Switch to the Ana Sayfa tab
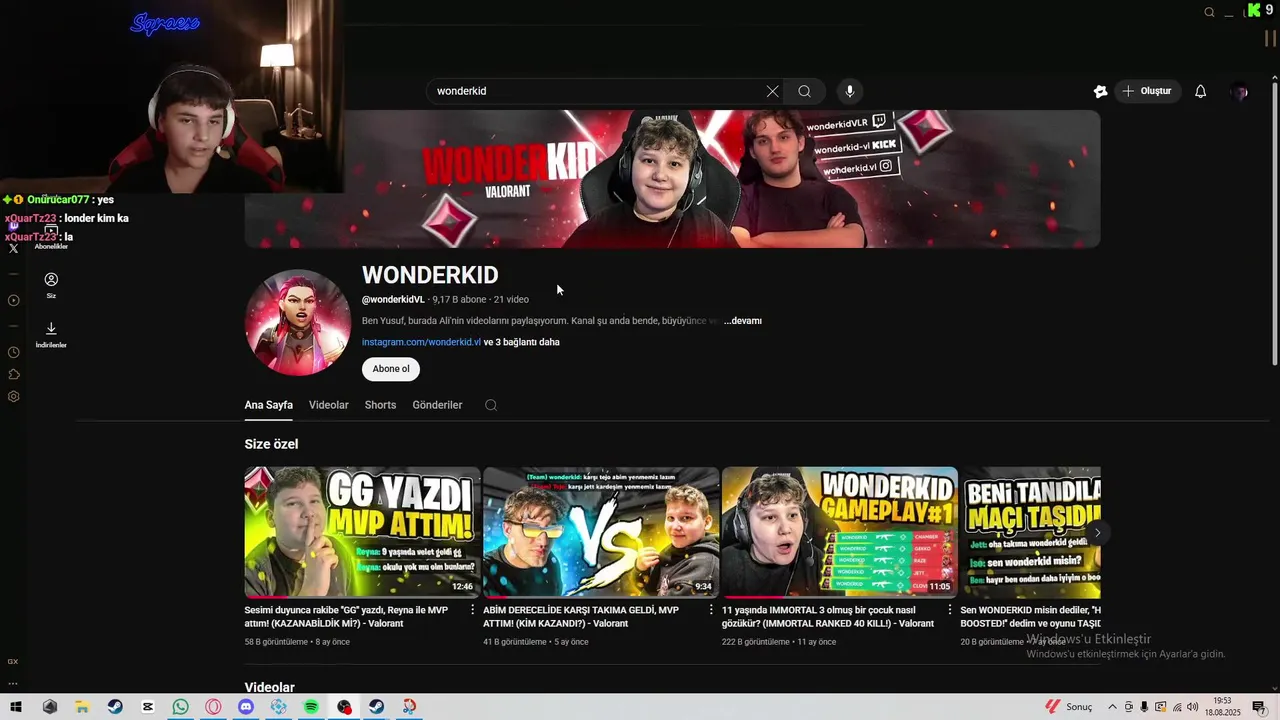1280x720 pixels. (268, 405)
